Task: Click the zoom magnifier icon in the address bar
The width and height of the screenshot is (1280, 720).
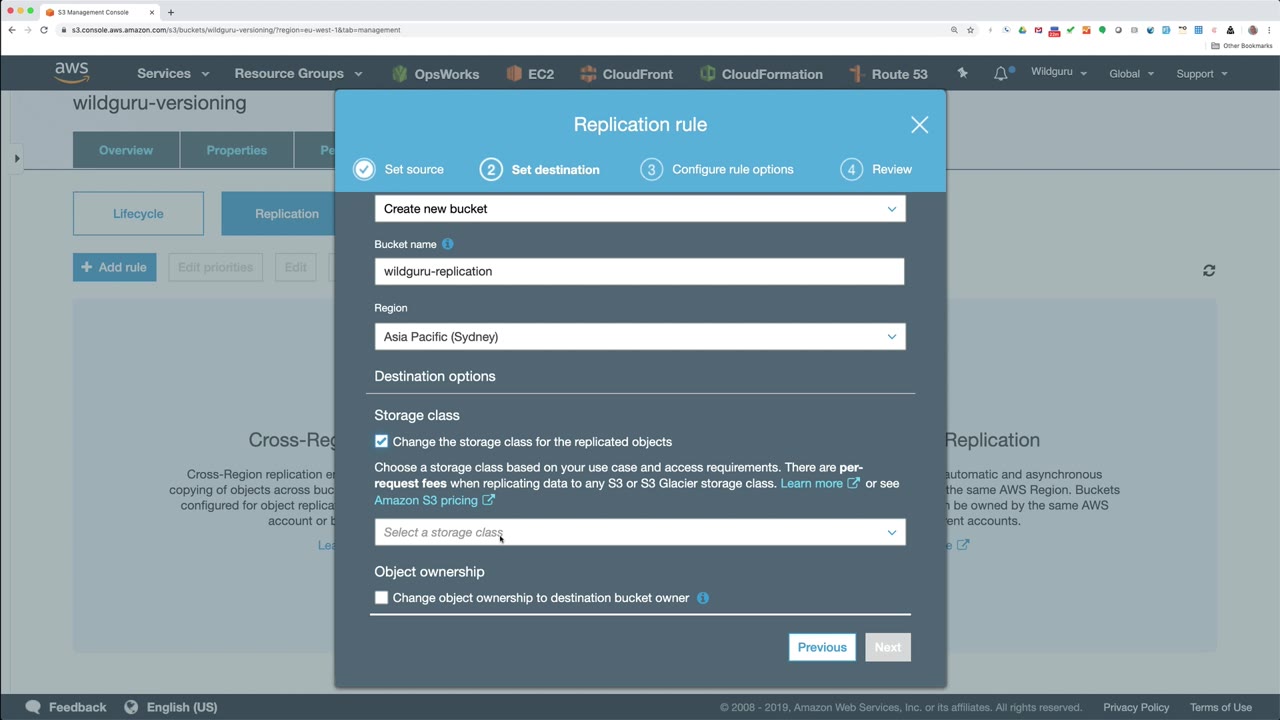Action: (954, 30)
